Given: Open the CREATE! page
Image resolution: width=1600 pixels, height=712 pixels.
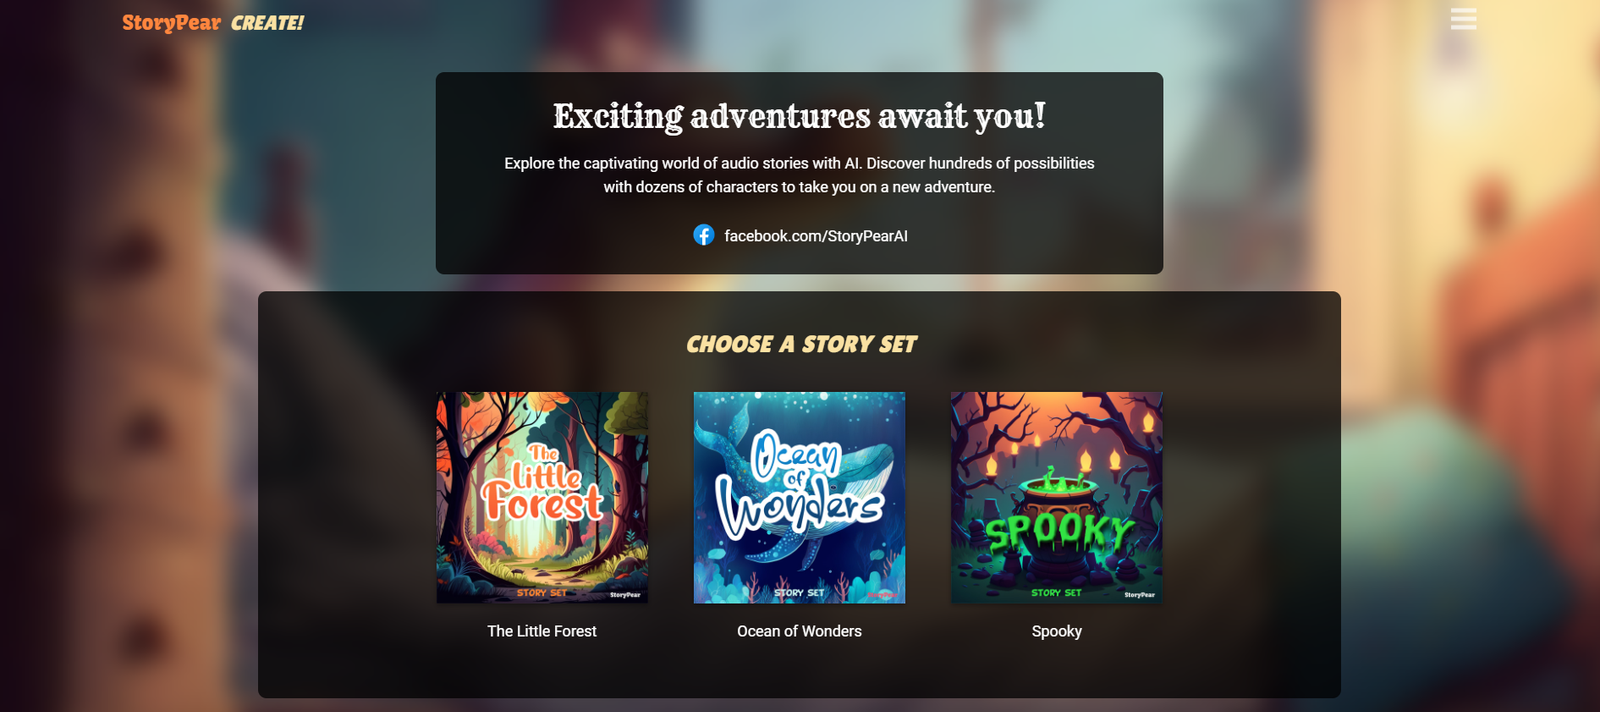Looking at the screenshot, I should tap(267, 23).
